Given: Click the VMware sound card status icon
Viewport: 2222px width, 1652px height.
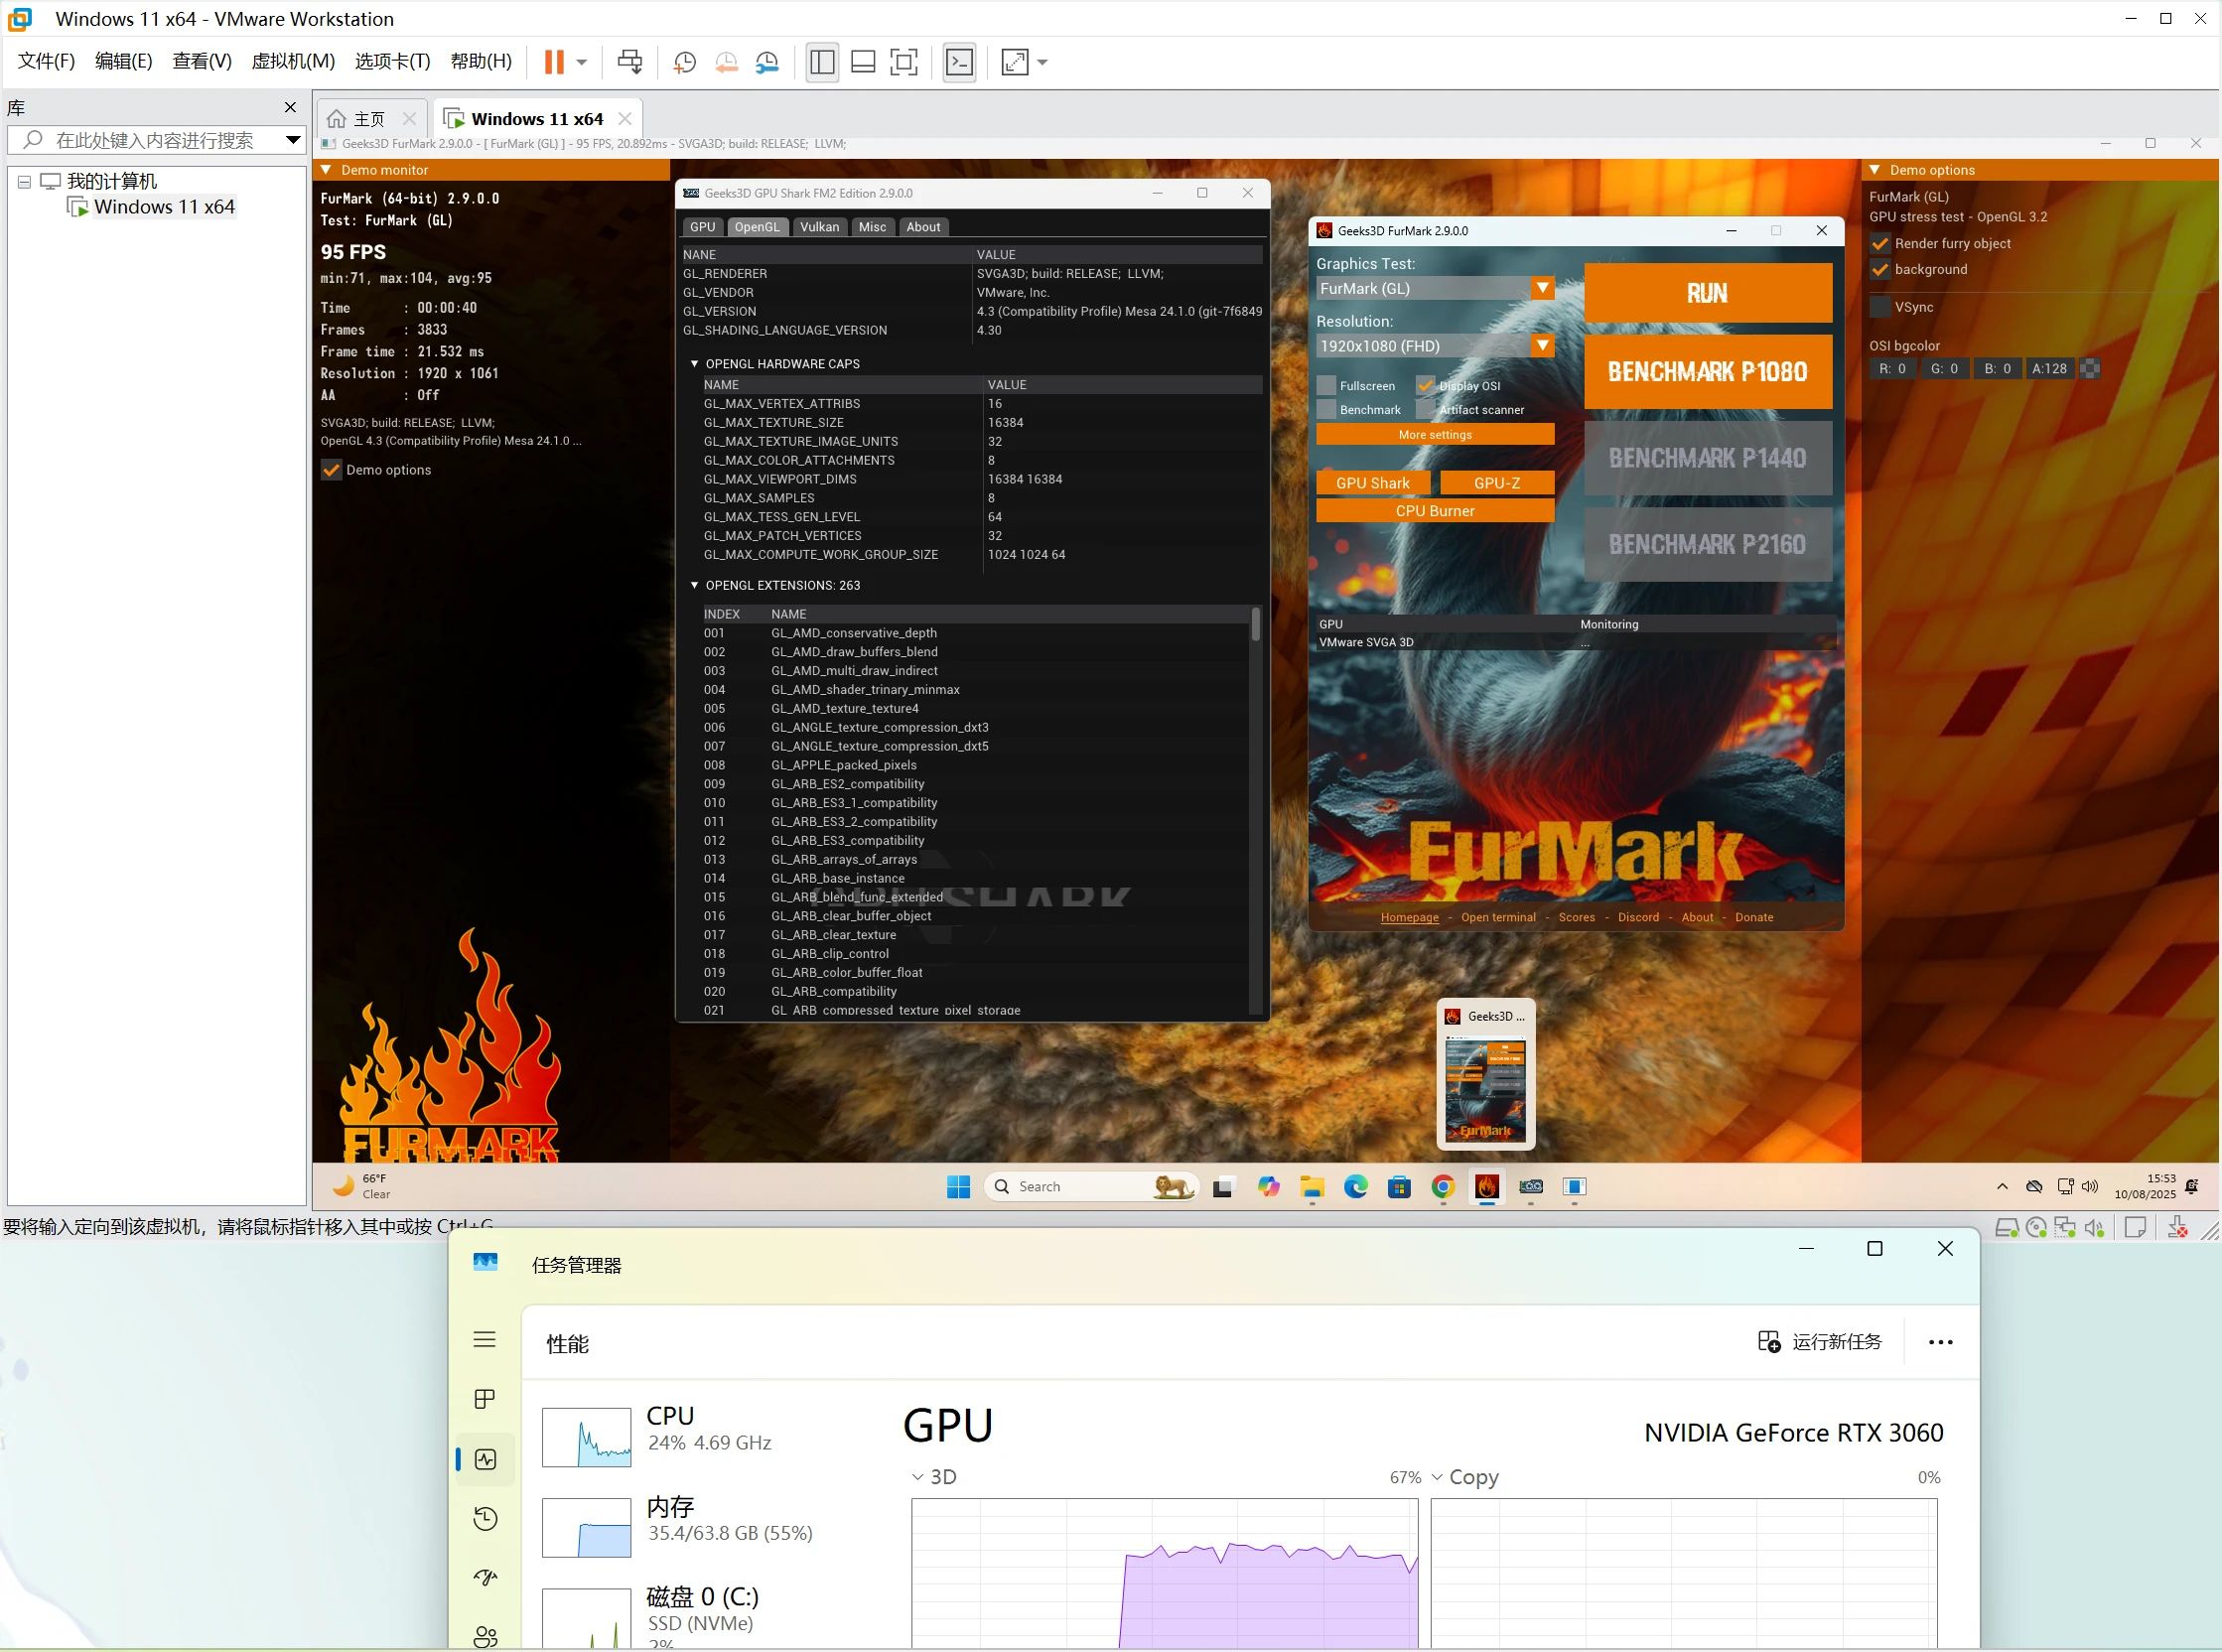Looking at the screenshot, I should point(2095,1229).
